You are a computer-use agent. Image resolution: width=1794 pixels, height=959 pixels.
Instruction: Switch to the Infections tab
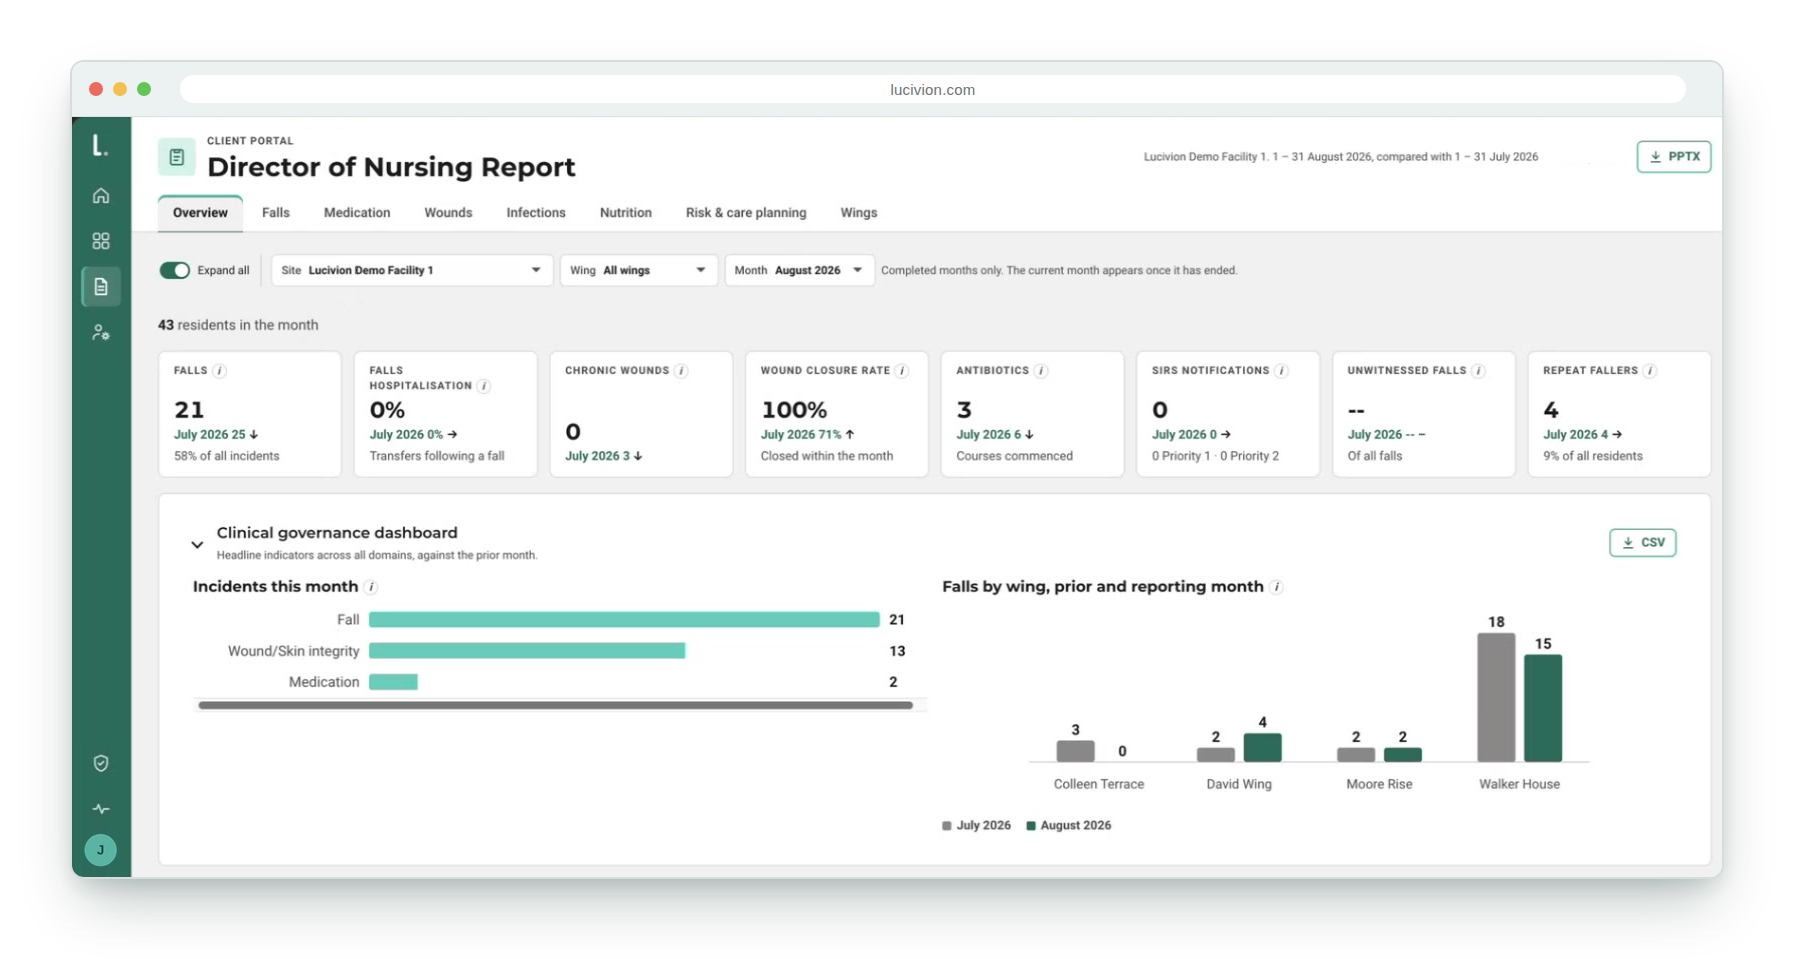(536, 213)
